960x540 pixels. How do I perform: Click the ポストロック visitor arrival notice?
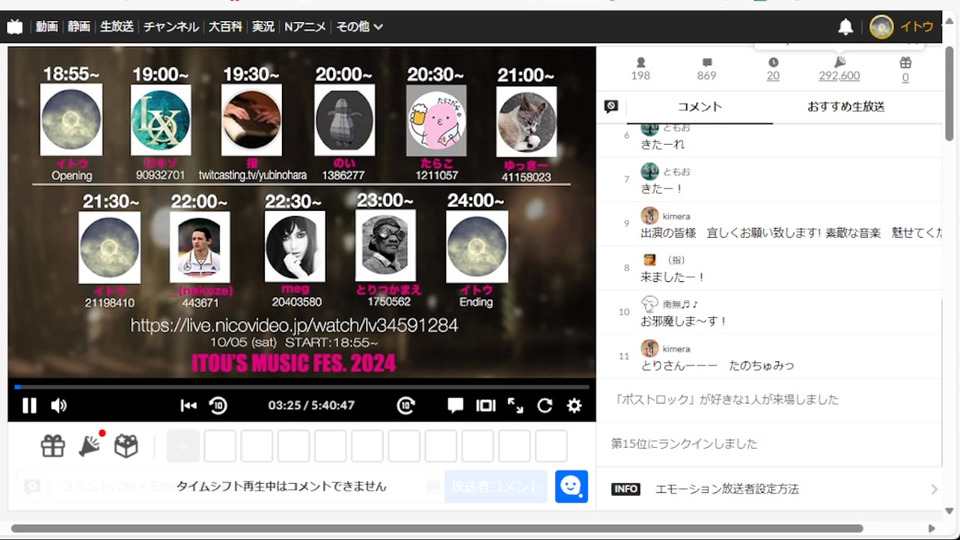[727, 399]
